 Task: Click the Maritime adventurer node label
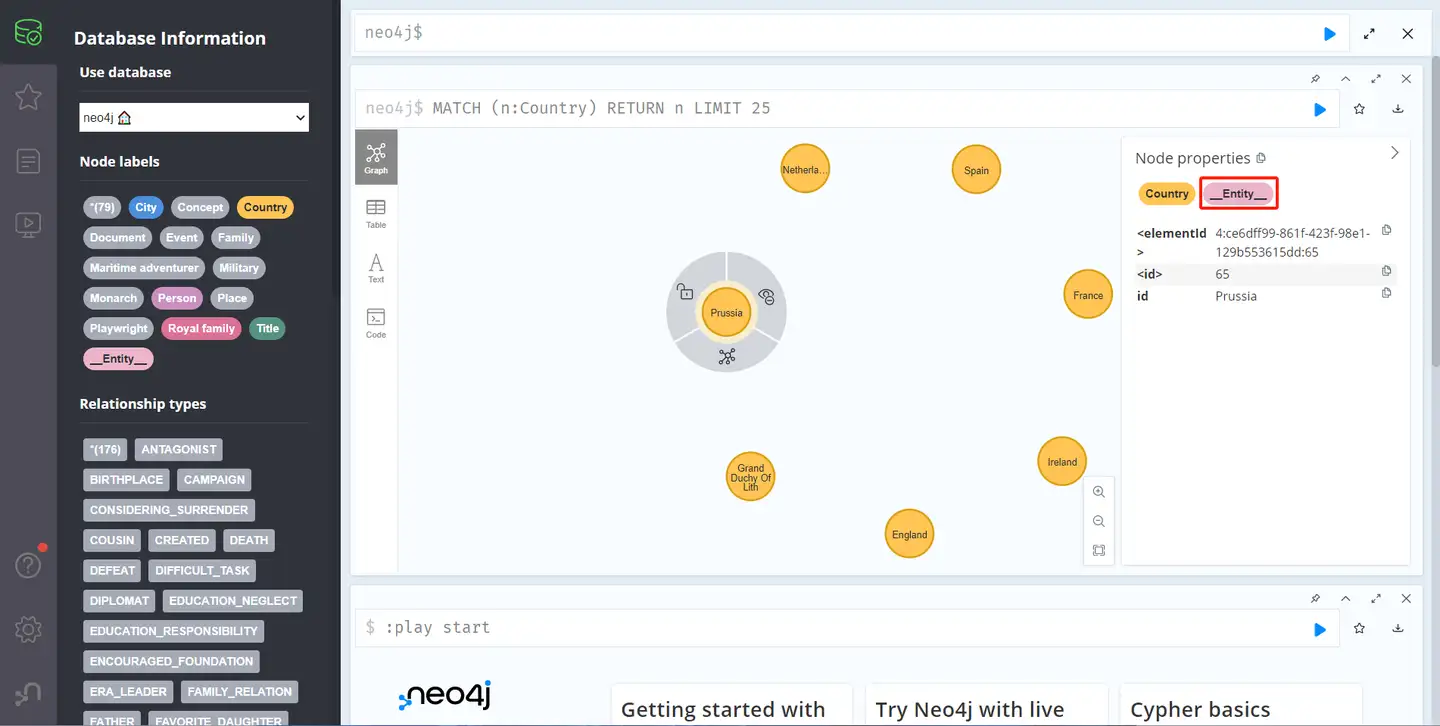pos(144,268)
